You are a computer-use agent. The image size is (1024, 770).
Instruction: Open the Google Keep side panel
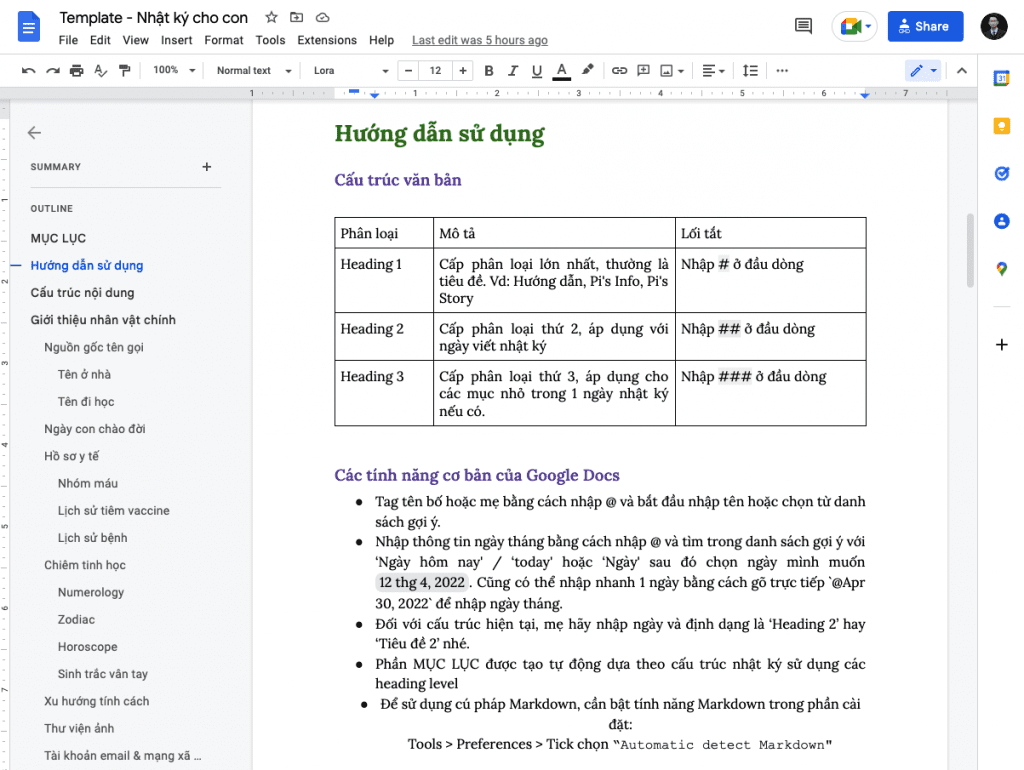point(1002,125)
